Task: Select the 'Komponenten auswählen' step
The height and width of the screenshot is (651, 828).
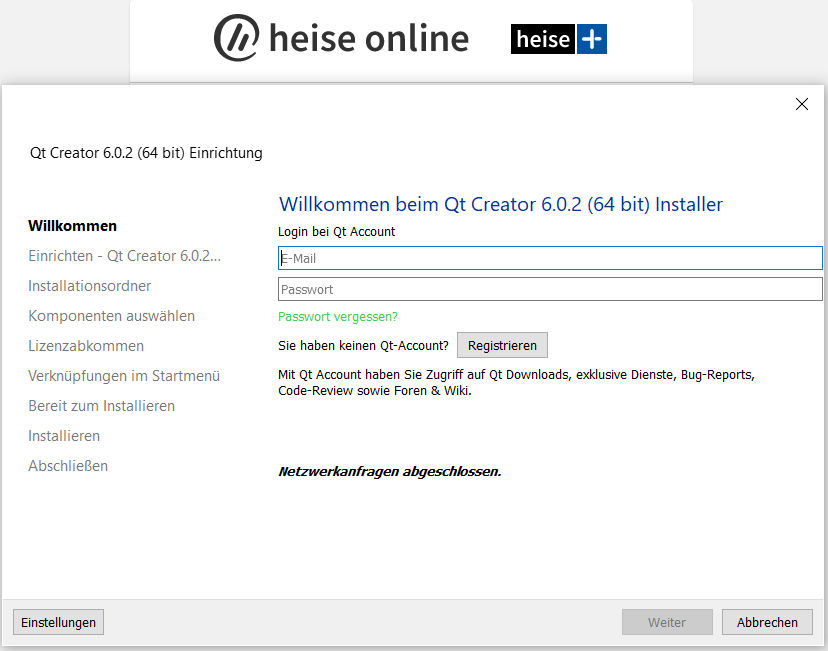Action: click(111, 316)
